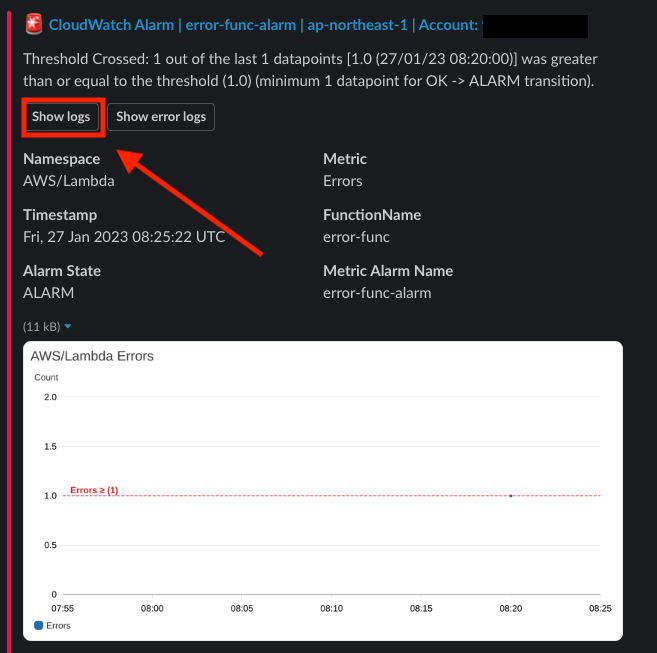
Task: Click the error-func function name value
Action: [356, 237]
